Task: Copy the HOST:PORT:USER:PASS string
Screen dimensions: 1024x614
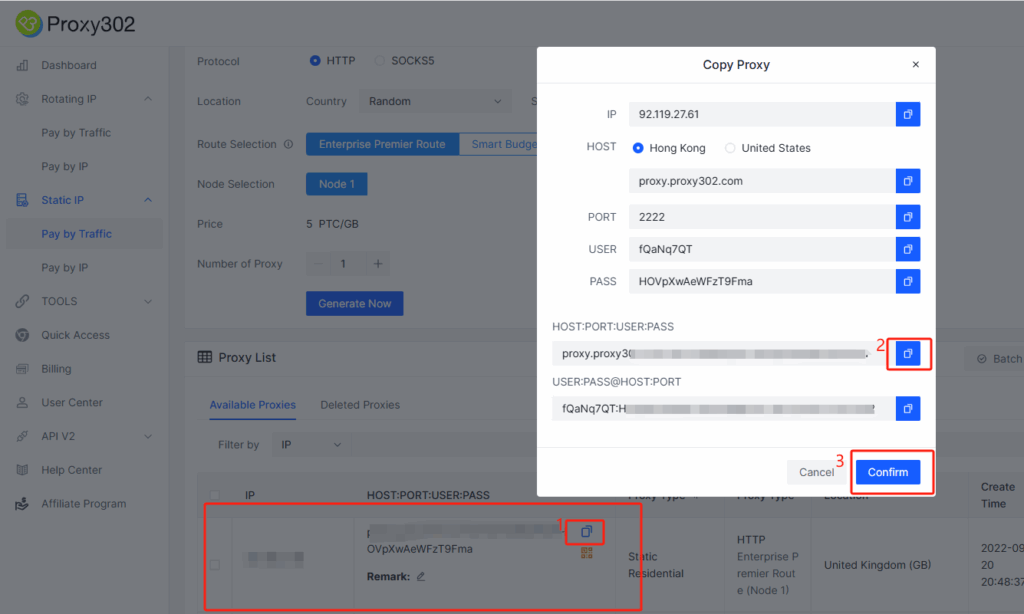Action: 908,353
